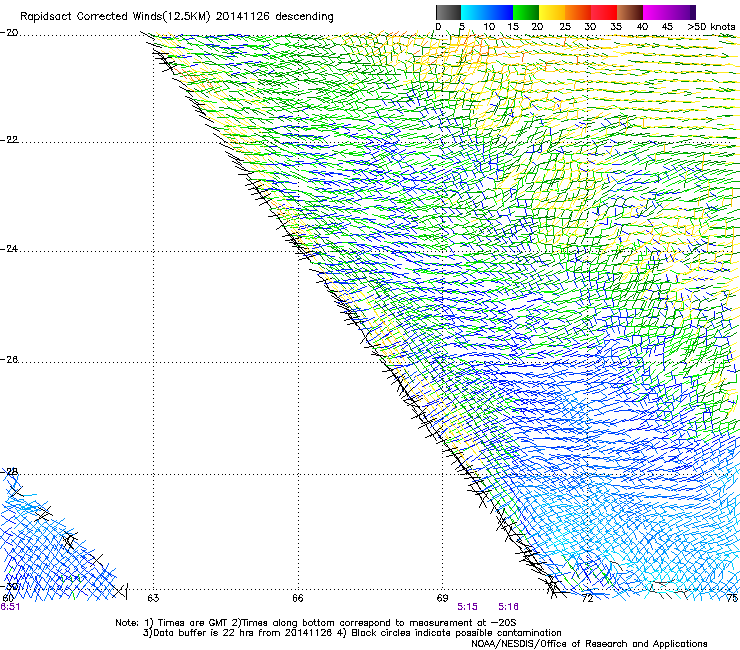740x650 pixels.
Task: Click the red 30-35 knots legend swatch
Action: tap(604, 12)
